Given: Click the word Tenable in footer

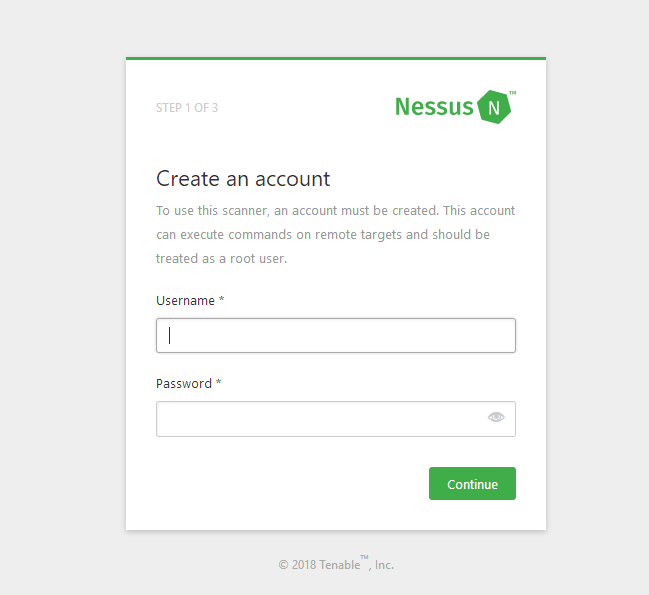Looking at the screenshot, I should (x=339, y=565).
